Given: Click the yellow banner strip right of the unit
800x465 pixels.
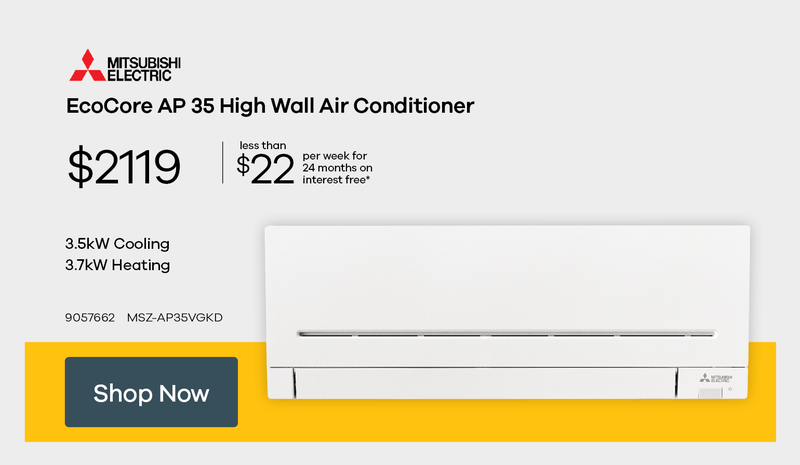Looking at the screenshot, I should tap(763, 390).
